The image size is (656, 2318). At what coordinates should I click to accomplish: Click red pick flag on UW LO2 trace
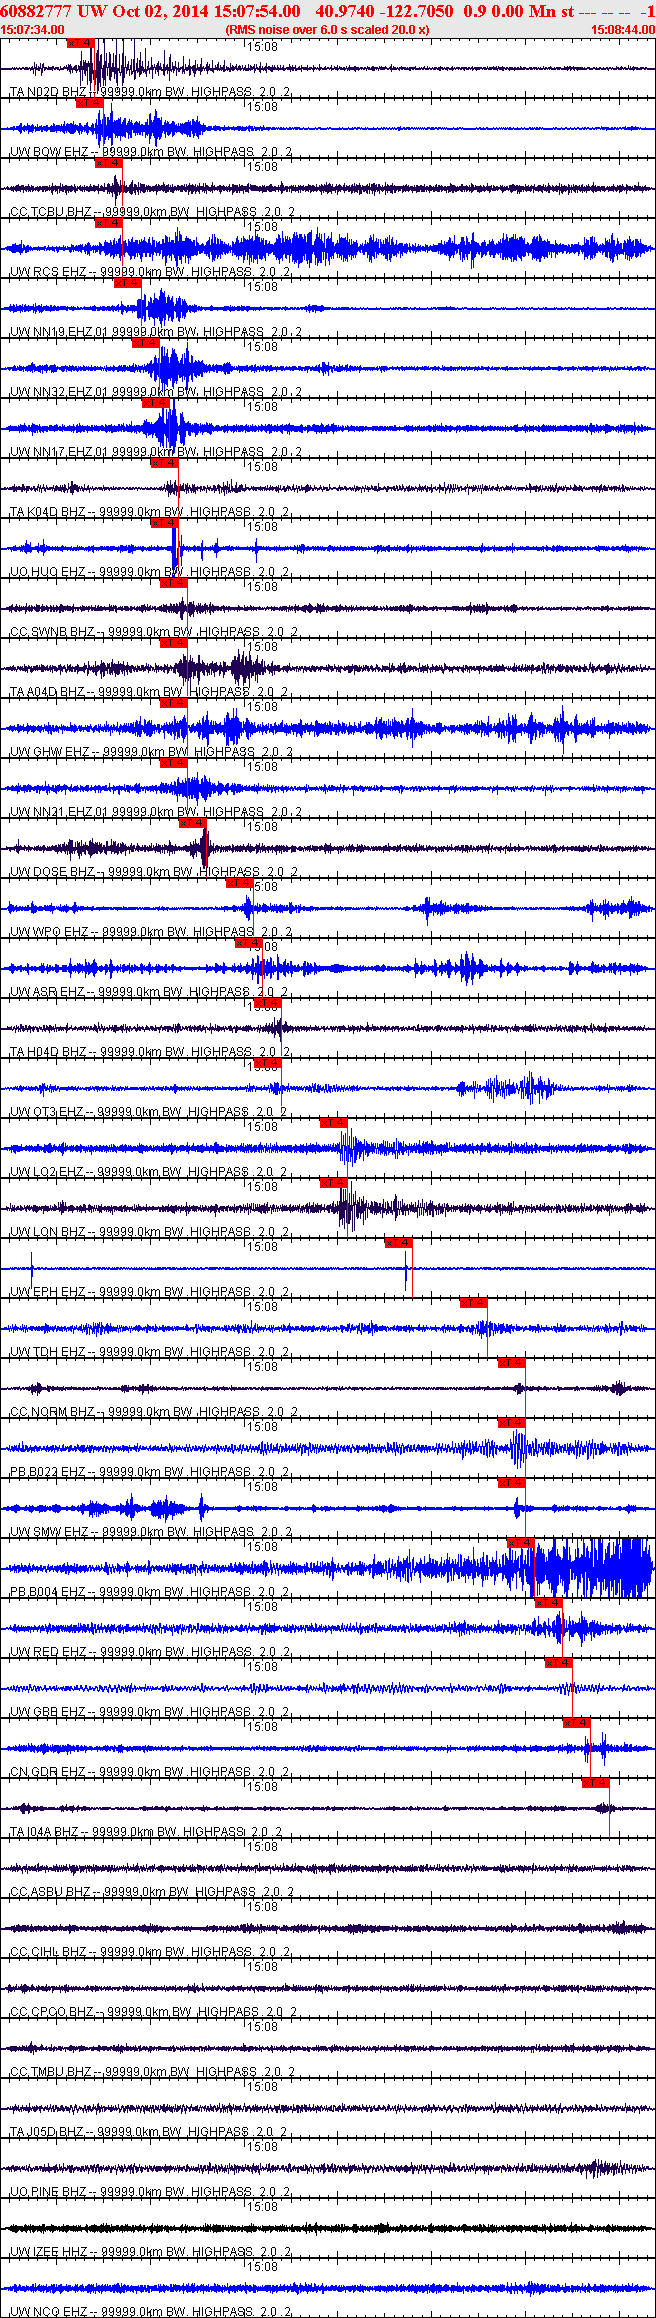click(x=333, y=1123)
